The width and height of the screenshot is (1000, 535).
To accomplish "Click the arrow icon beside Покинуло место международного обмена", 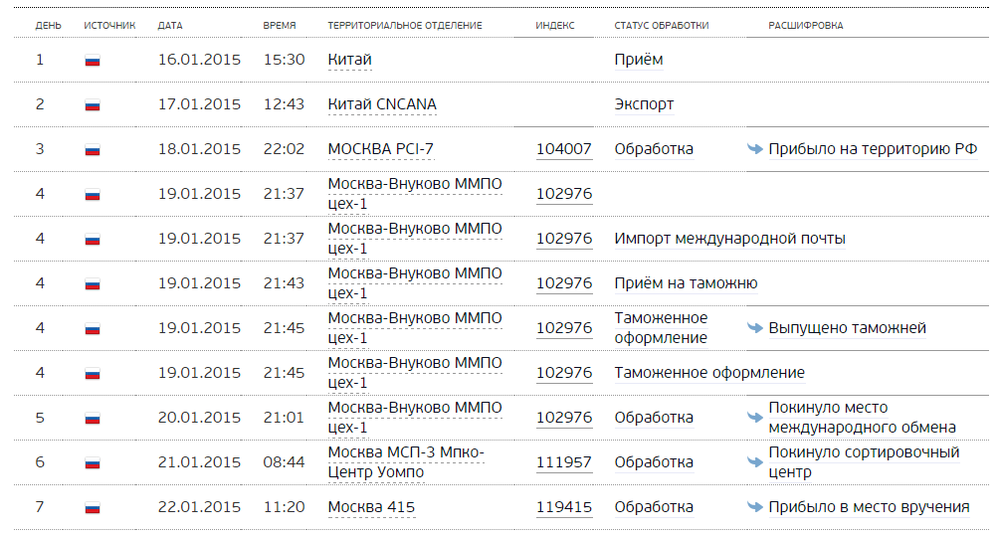I will click(x=755, y=418).
